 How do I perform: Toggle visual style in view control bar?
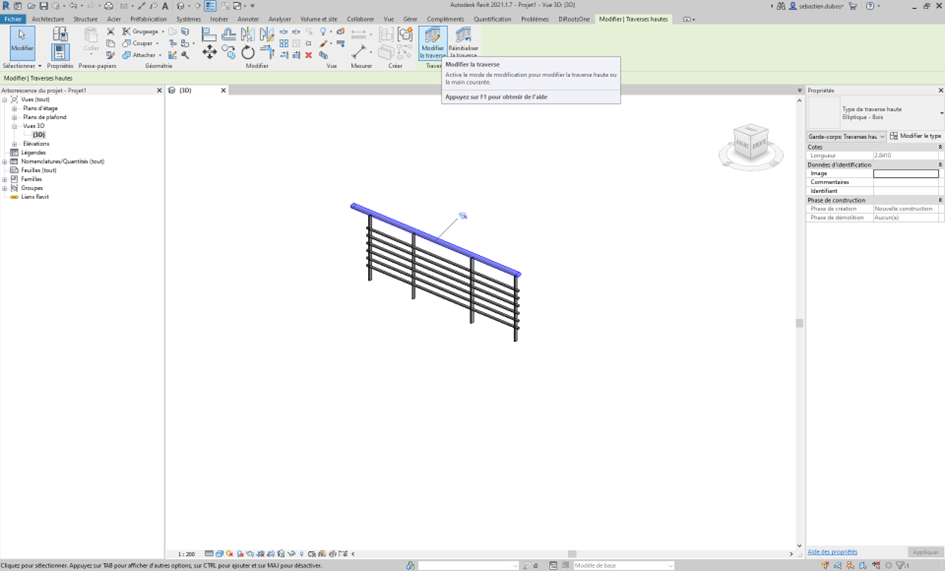[219, 554]
